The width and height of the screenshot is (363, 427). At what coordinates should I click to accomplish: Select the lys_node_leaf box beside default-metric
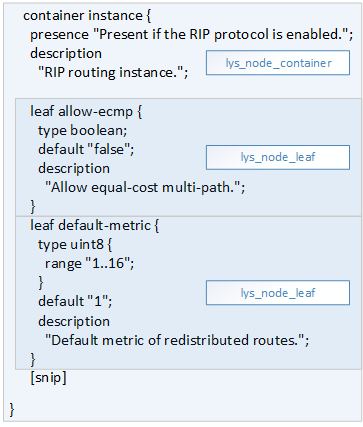[x=278, y=293]
